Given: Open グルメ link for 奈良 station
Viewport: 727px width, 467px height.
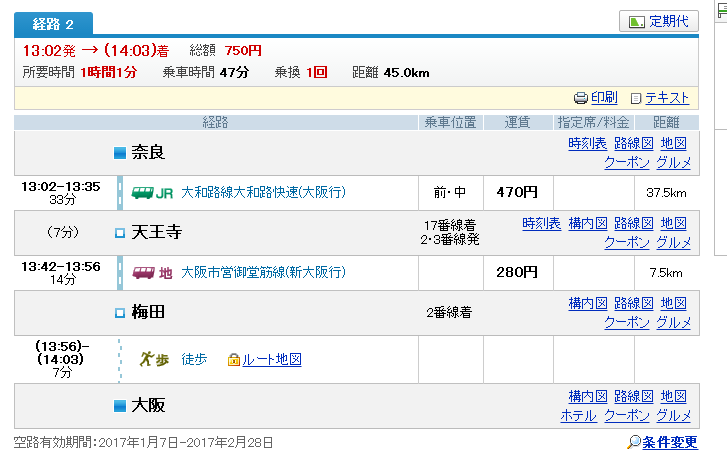Looking at the screenshot, I should pos(674,162).
